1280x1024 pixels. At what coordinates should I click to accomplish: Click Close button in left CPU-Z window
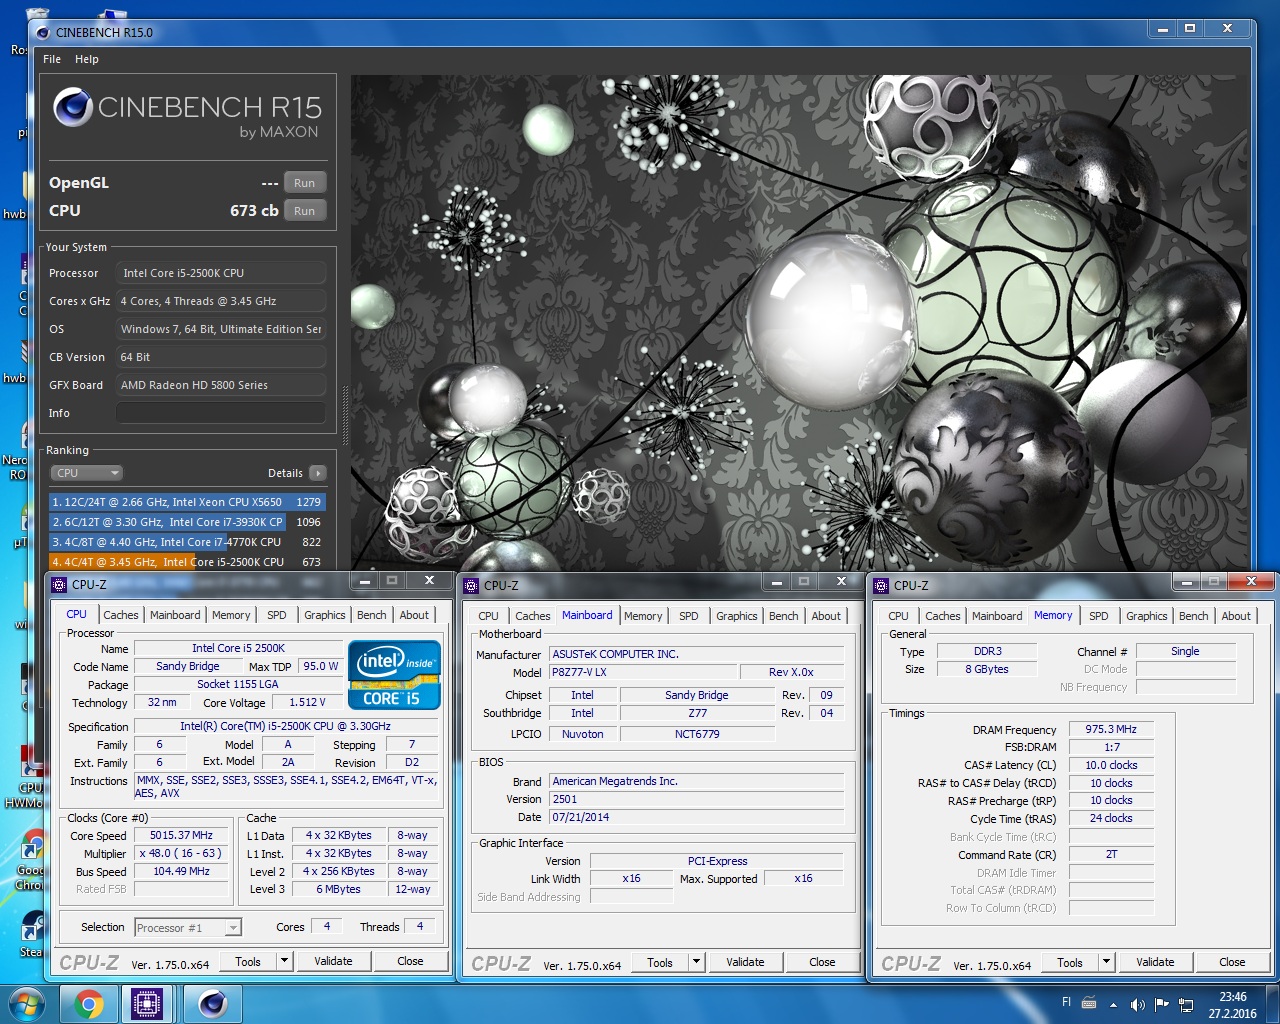(410, 961)
